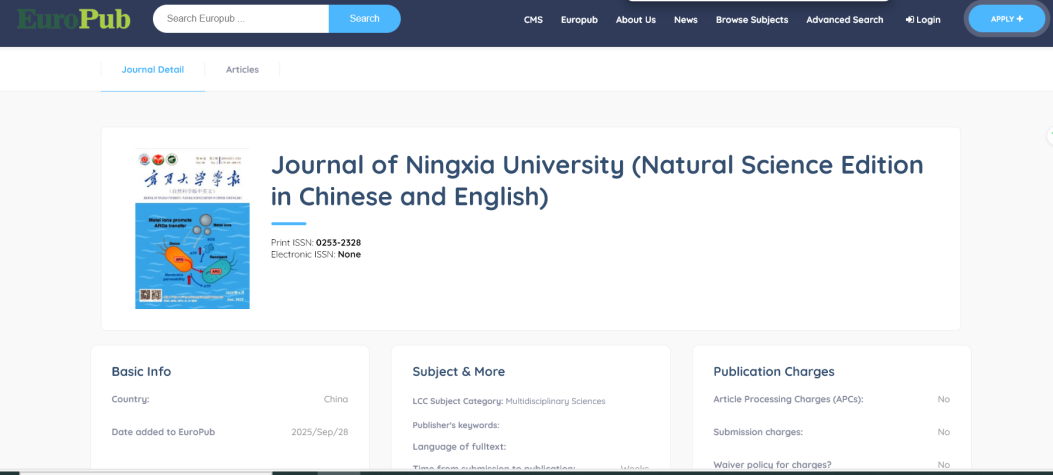1053x475 pixels.
Task: Click the APPLY + button
Action: pos(1006,19)
